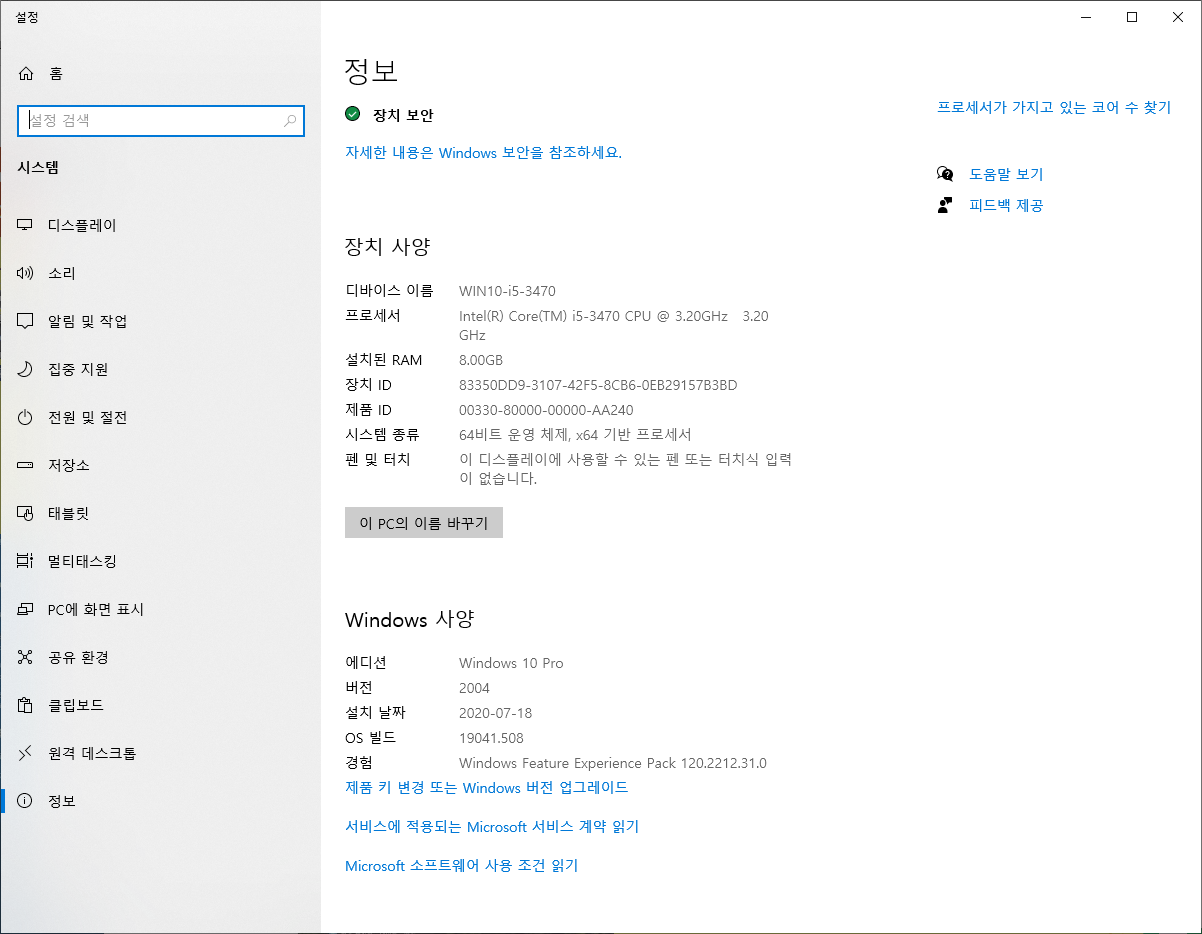
Task: Click the 저장소 drive icon
Action: point(26,465)
